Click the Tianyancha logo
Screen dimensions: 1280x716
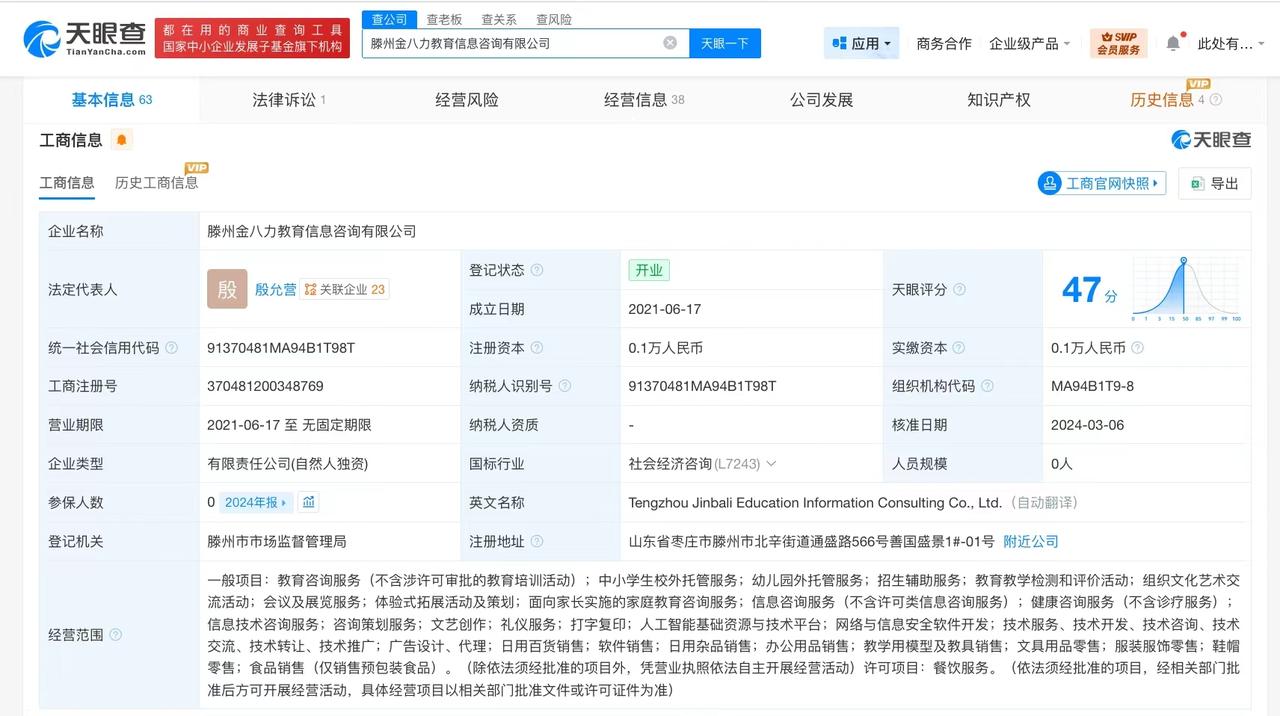point(86,38)
